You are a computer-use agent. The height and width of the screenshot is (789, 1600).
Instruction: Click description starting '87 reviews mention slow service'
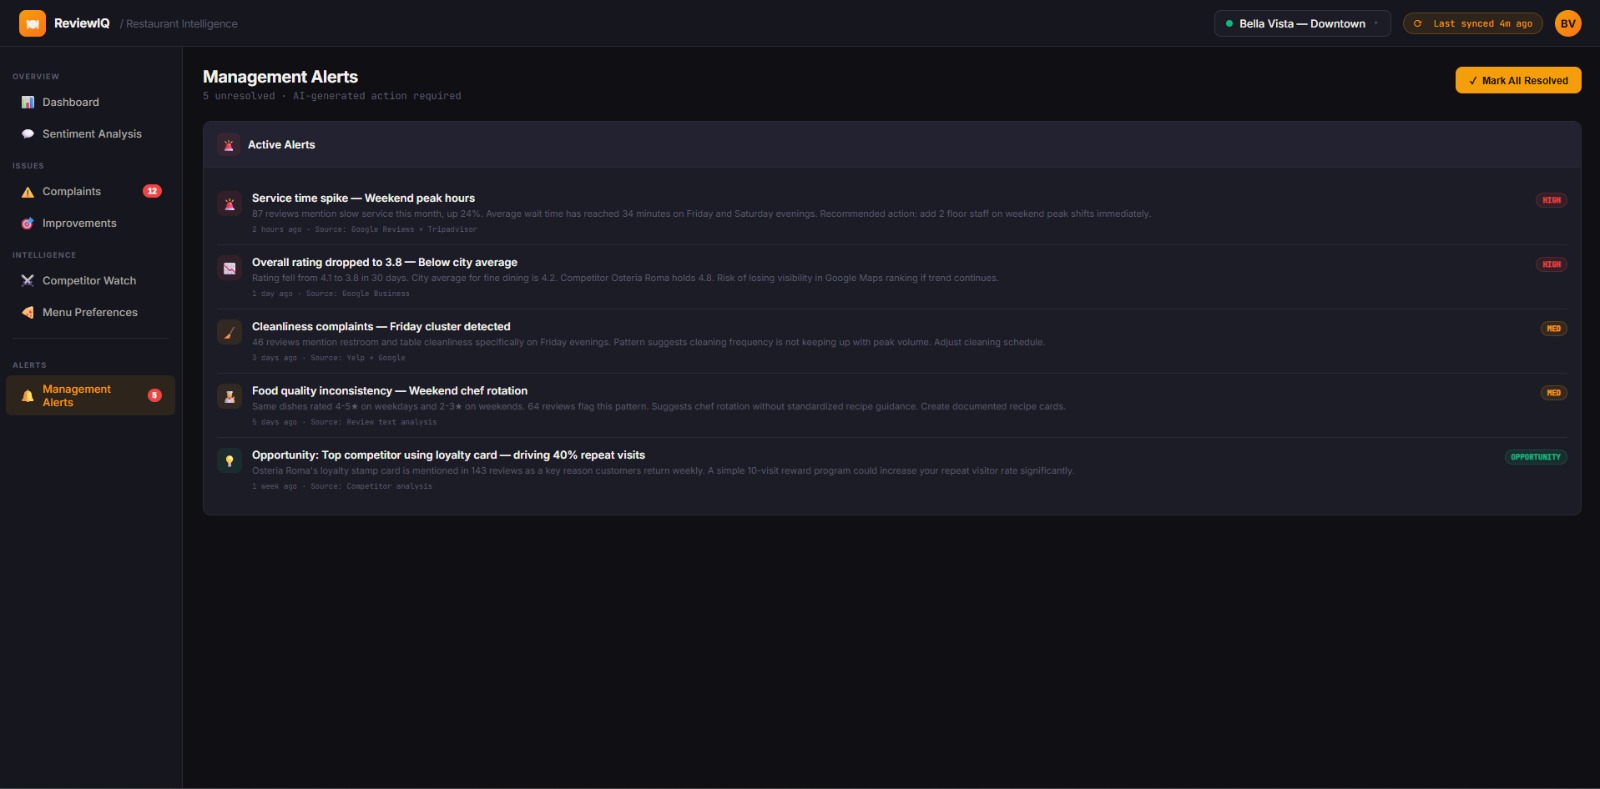pos(701,214)
